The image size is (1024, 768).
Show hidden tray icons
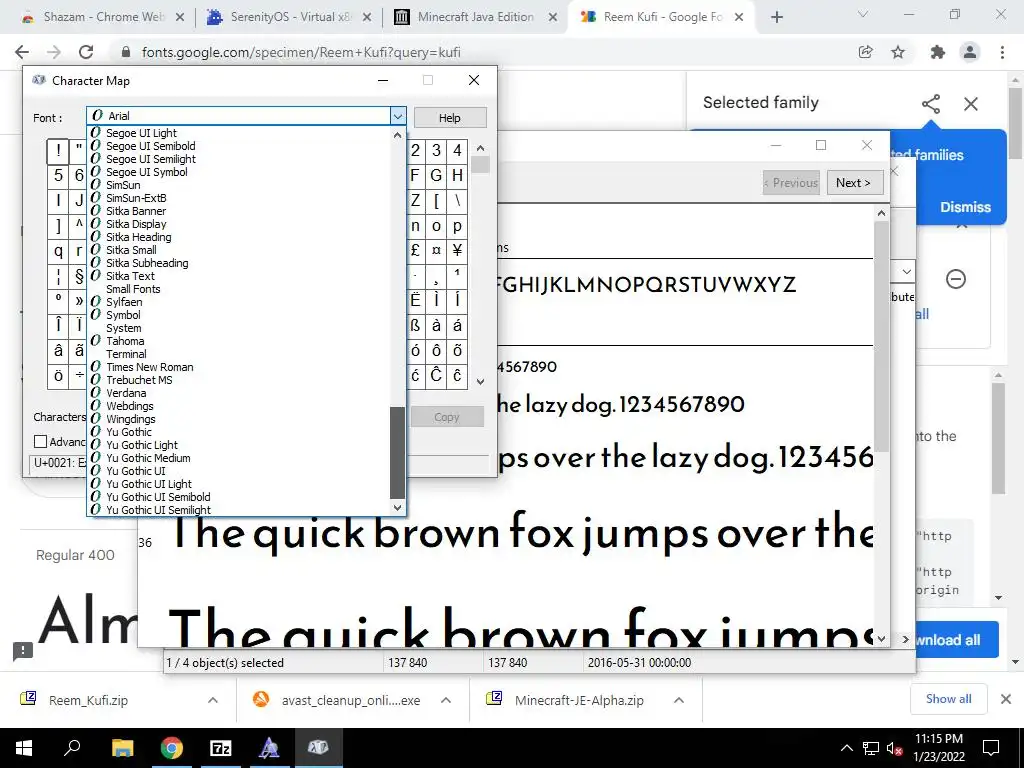(846, 748)
